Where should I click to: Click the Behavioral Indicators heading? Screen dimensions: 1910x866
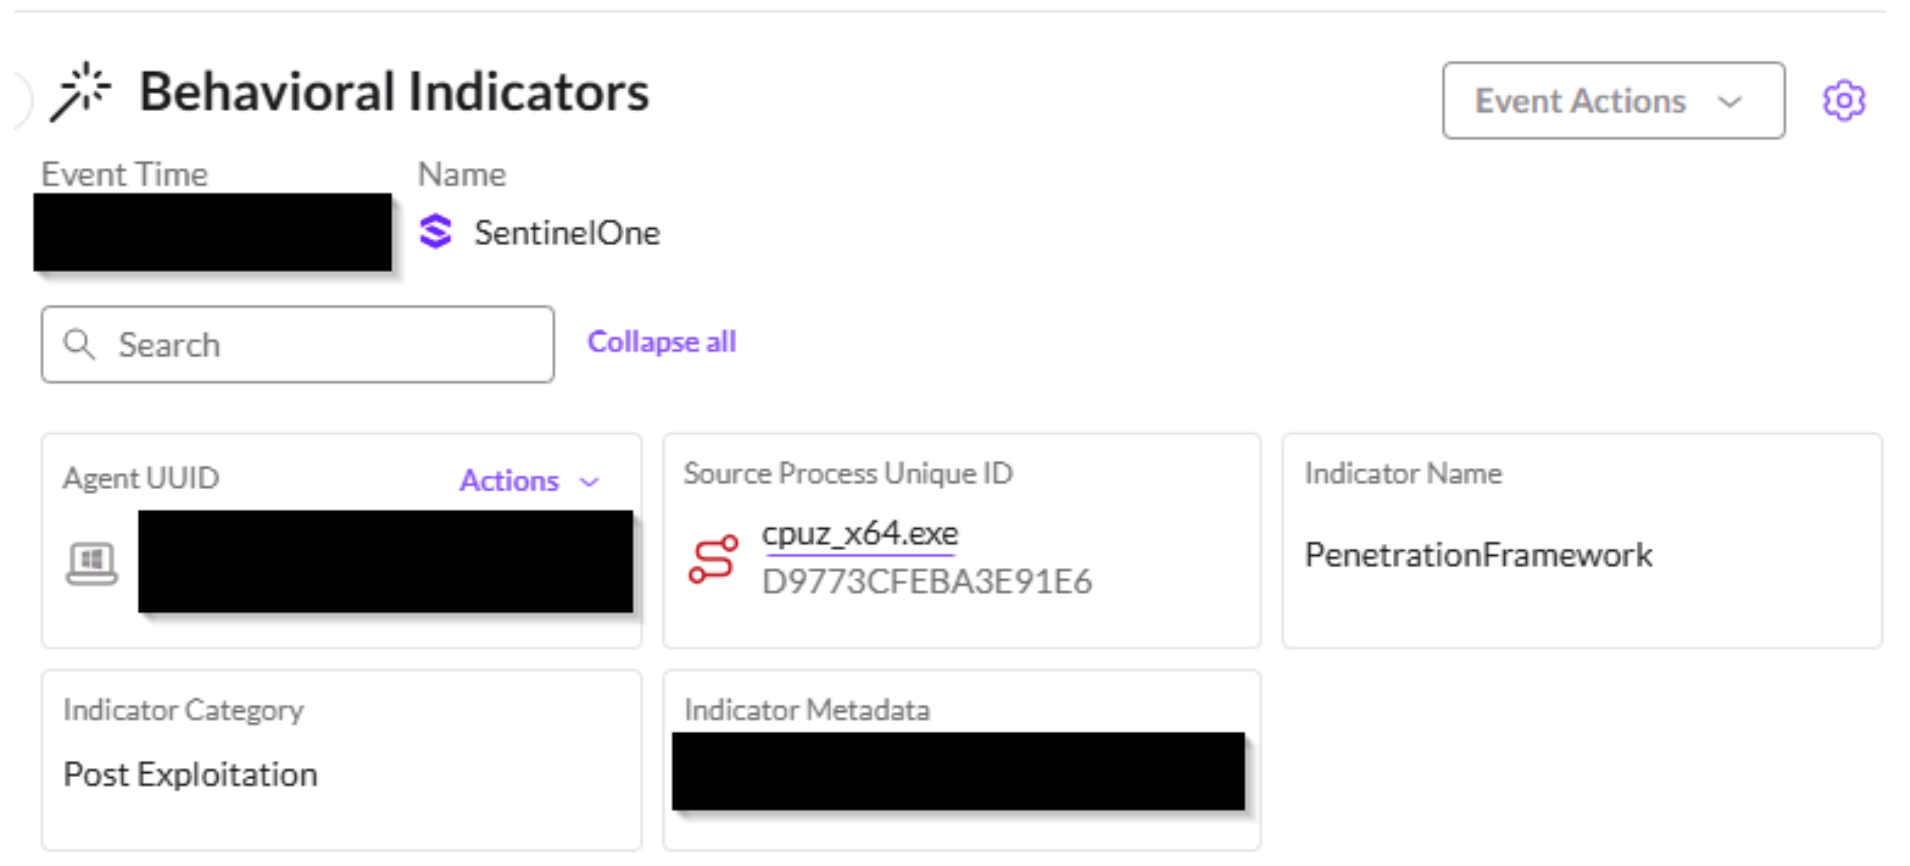(x=394, y=92)
